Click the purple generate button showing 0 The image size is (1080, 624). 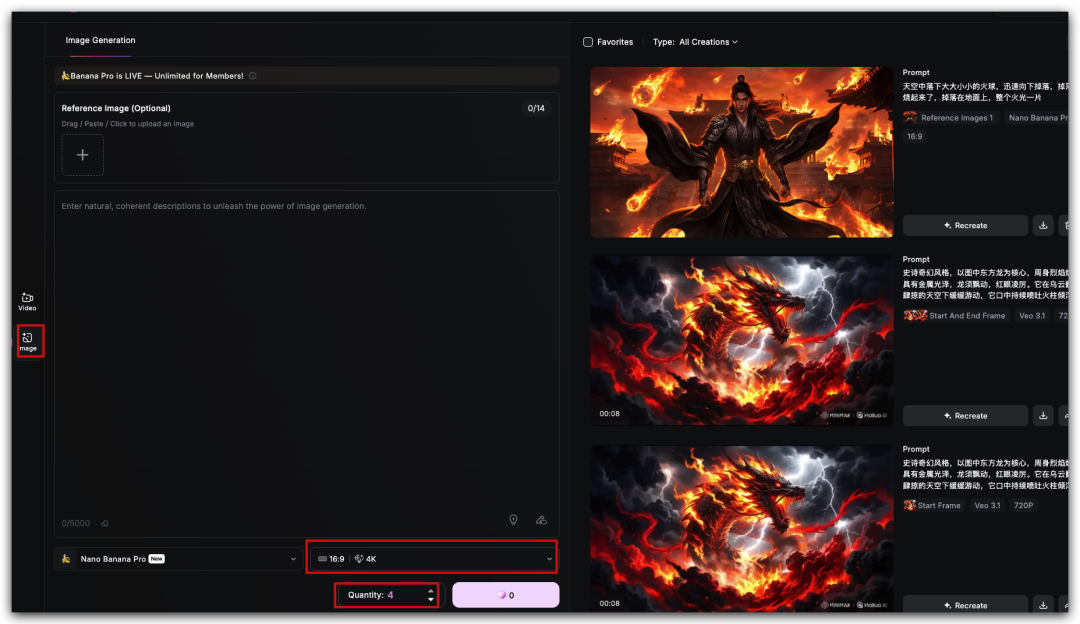[x=506, y=595]
